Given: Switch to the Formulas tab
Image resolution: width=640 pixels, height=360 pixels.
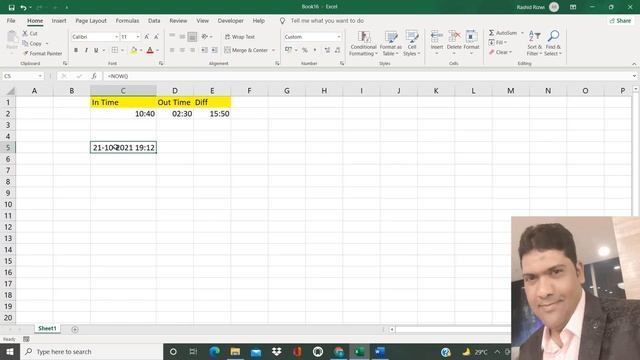Looking at the screenshot, I should click(127, 20).
